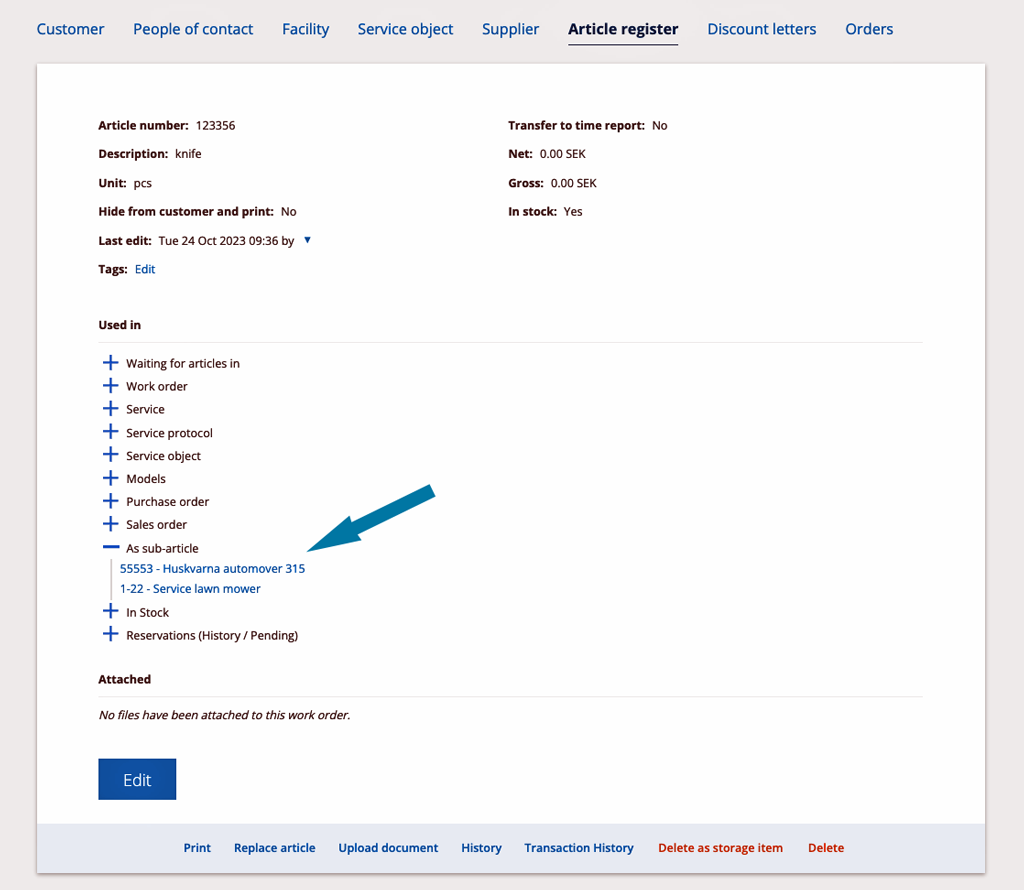Print the article
The width and height of the screenshot is (1024, 890).
click(x=197, y=848)
